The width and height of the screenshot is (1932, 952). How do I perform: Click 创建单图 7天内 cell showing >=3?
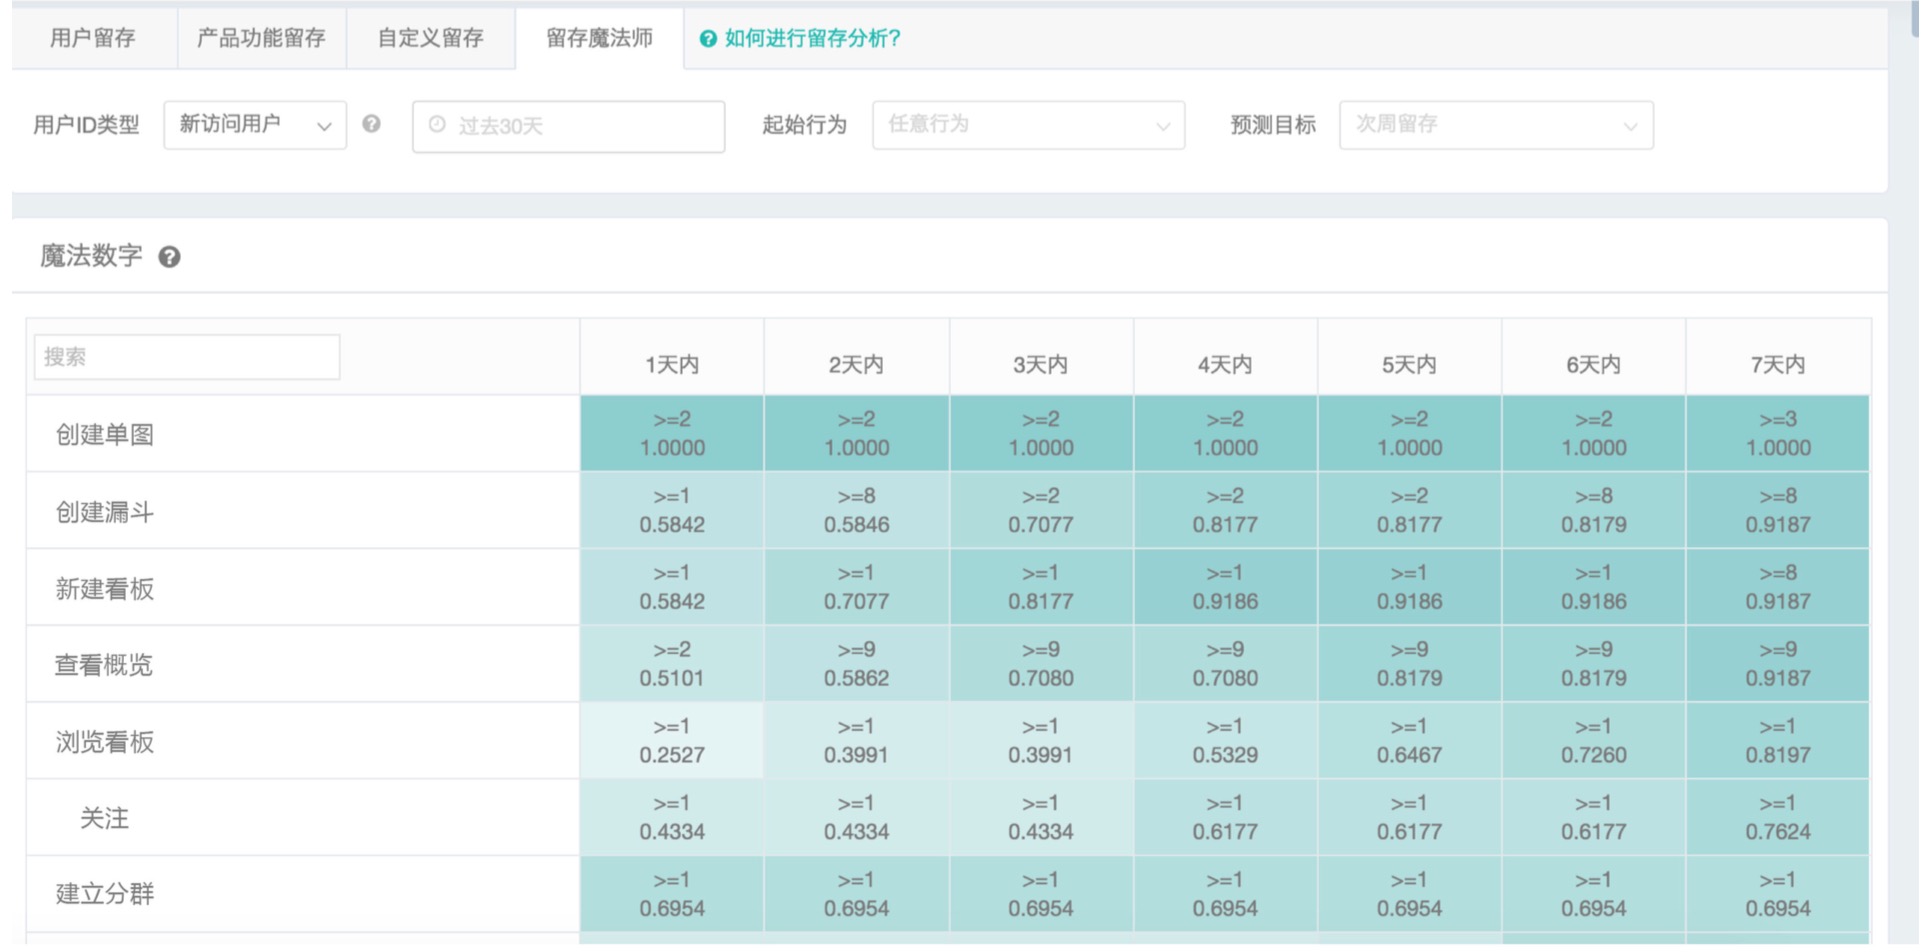tap(1778, 434)
